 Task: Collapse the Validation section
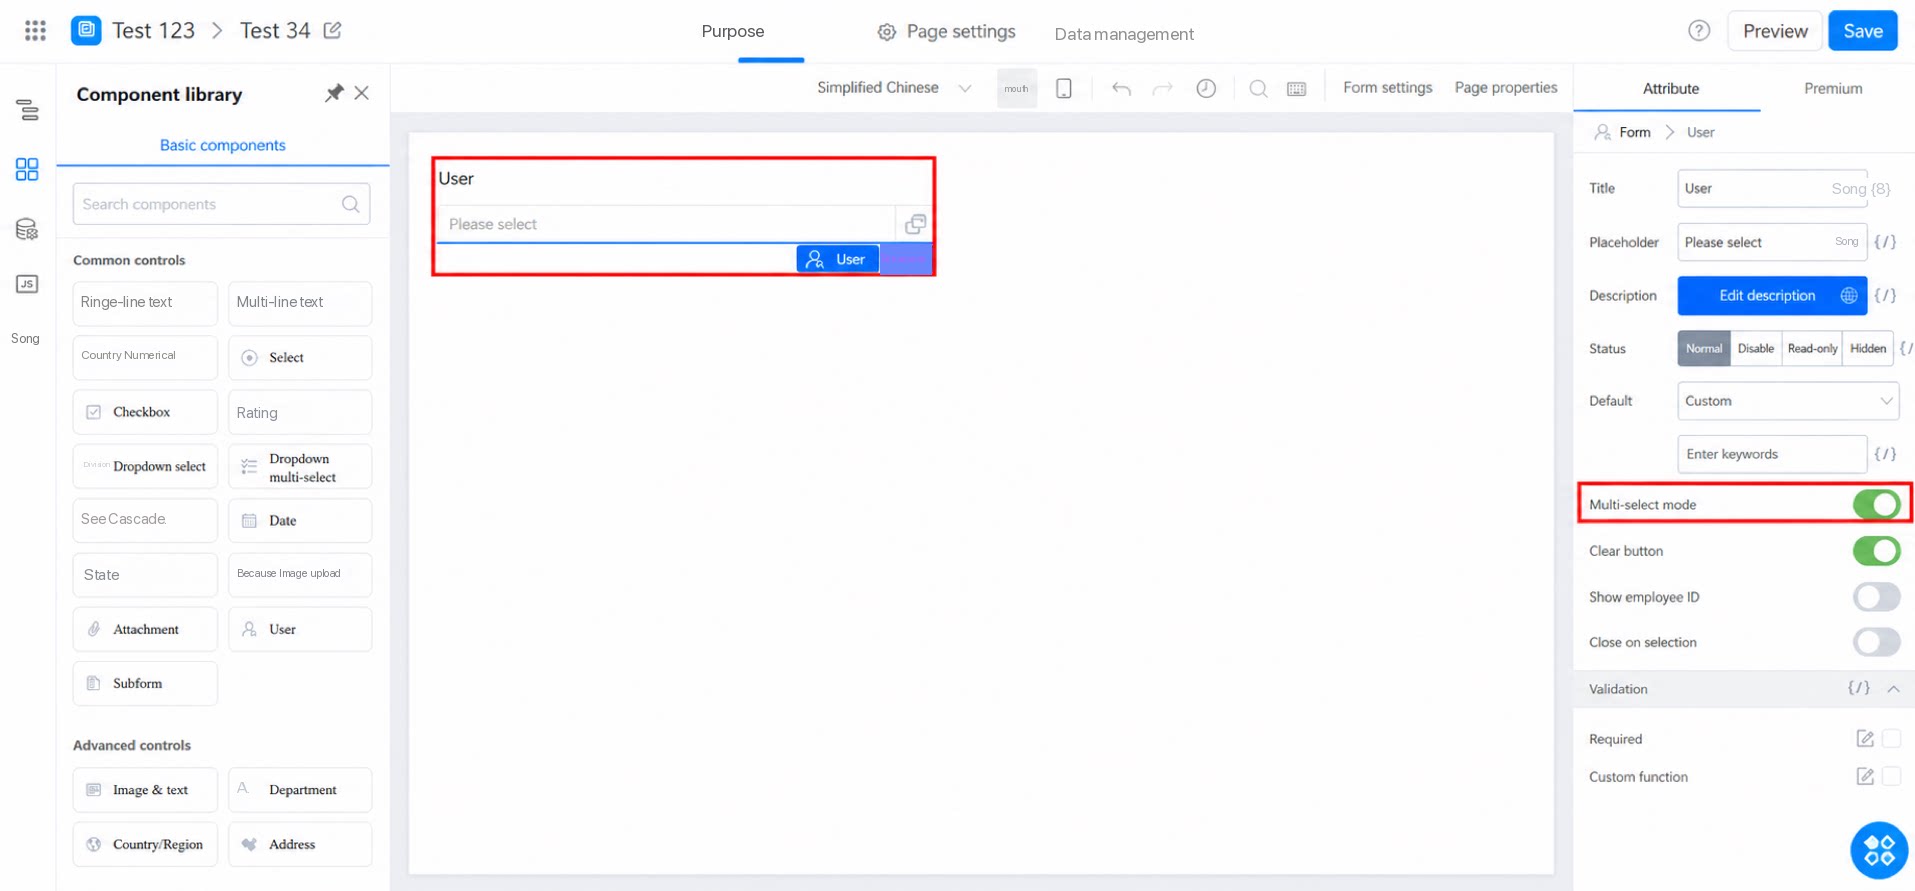tap(1893, 689)
